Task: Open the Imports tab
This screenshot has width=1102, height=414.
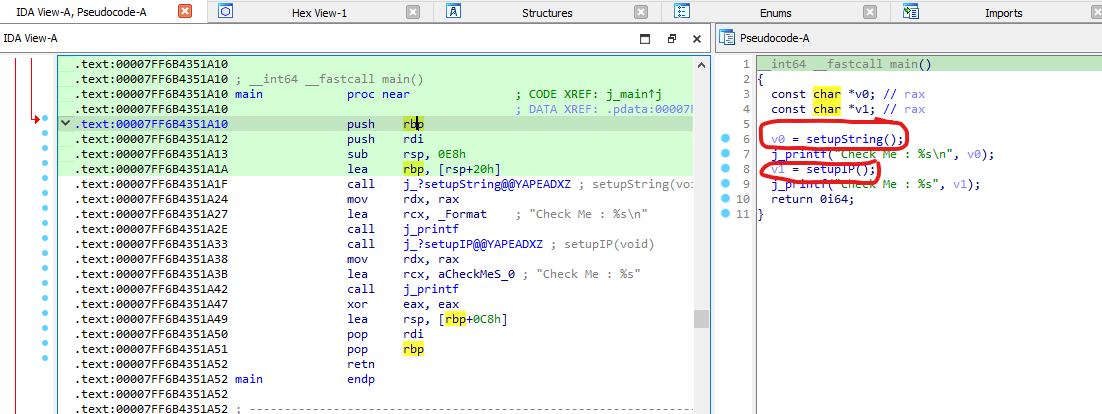Action: point(1003,13)
